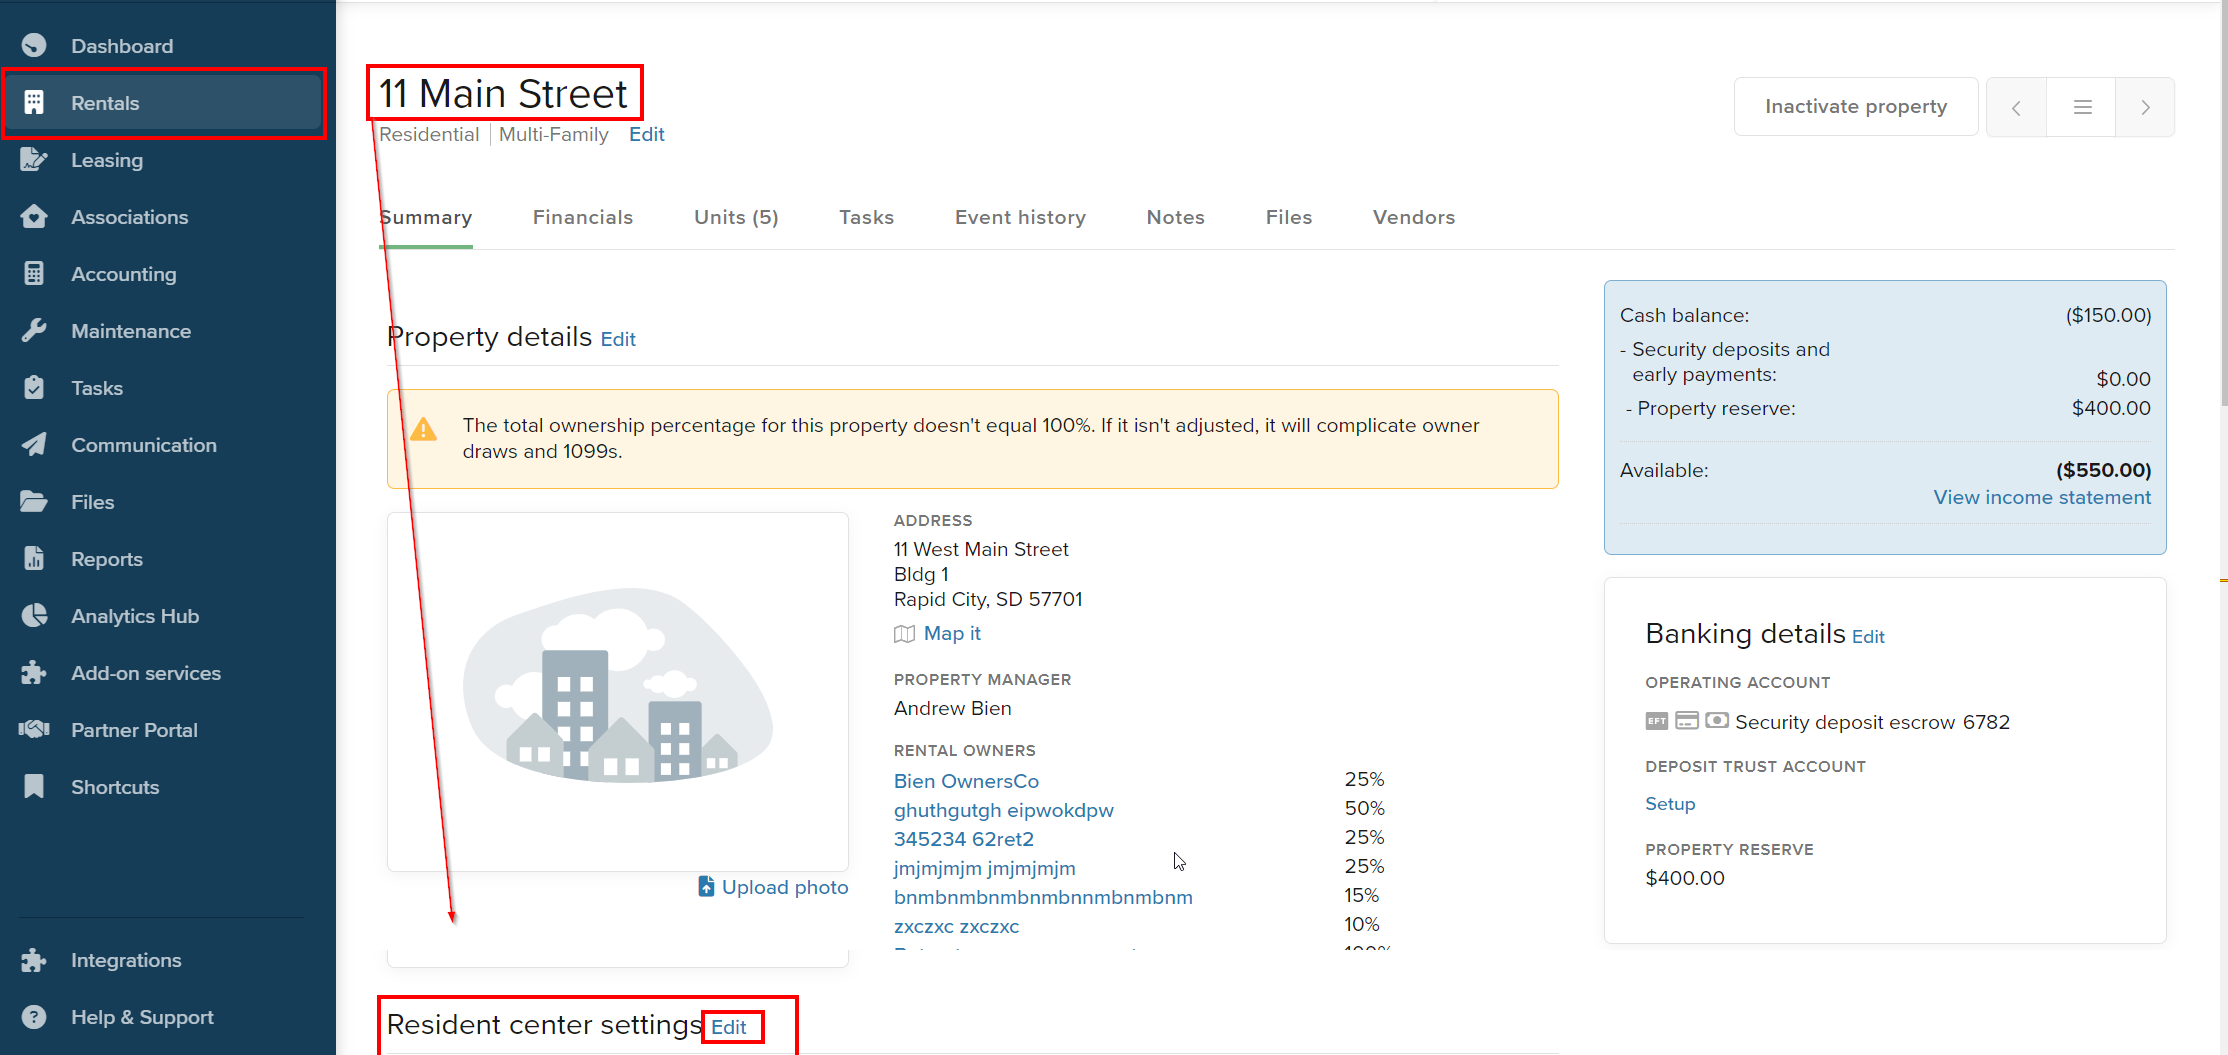Switch to the Financials tab
This screenshot has width=2228, height=1055.
582,217
